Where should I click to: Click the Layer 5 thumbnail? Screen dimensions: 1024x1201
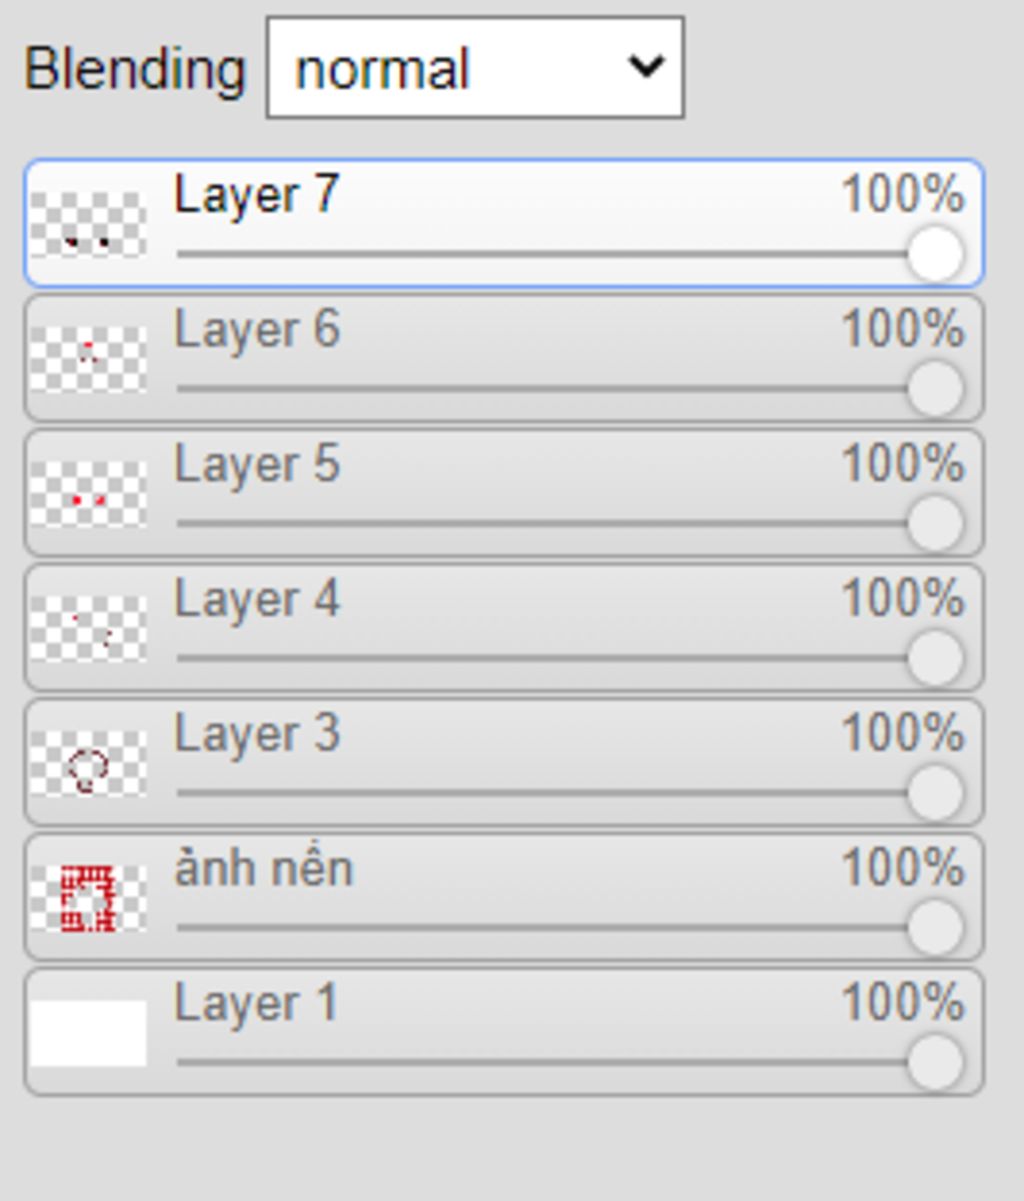click(x=88, y=494)
